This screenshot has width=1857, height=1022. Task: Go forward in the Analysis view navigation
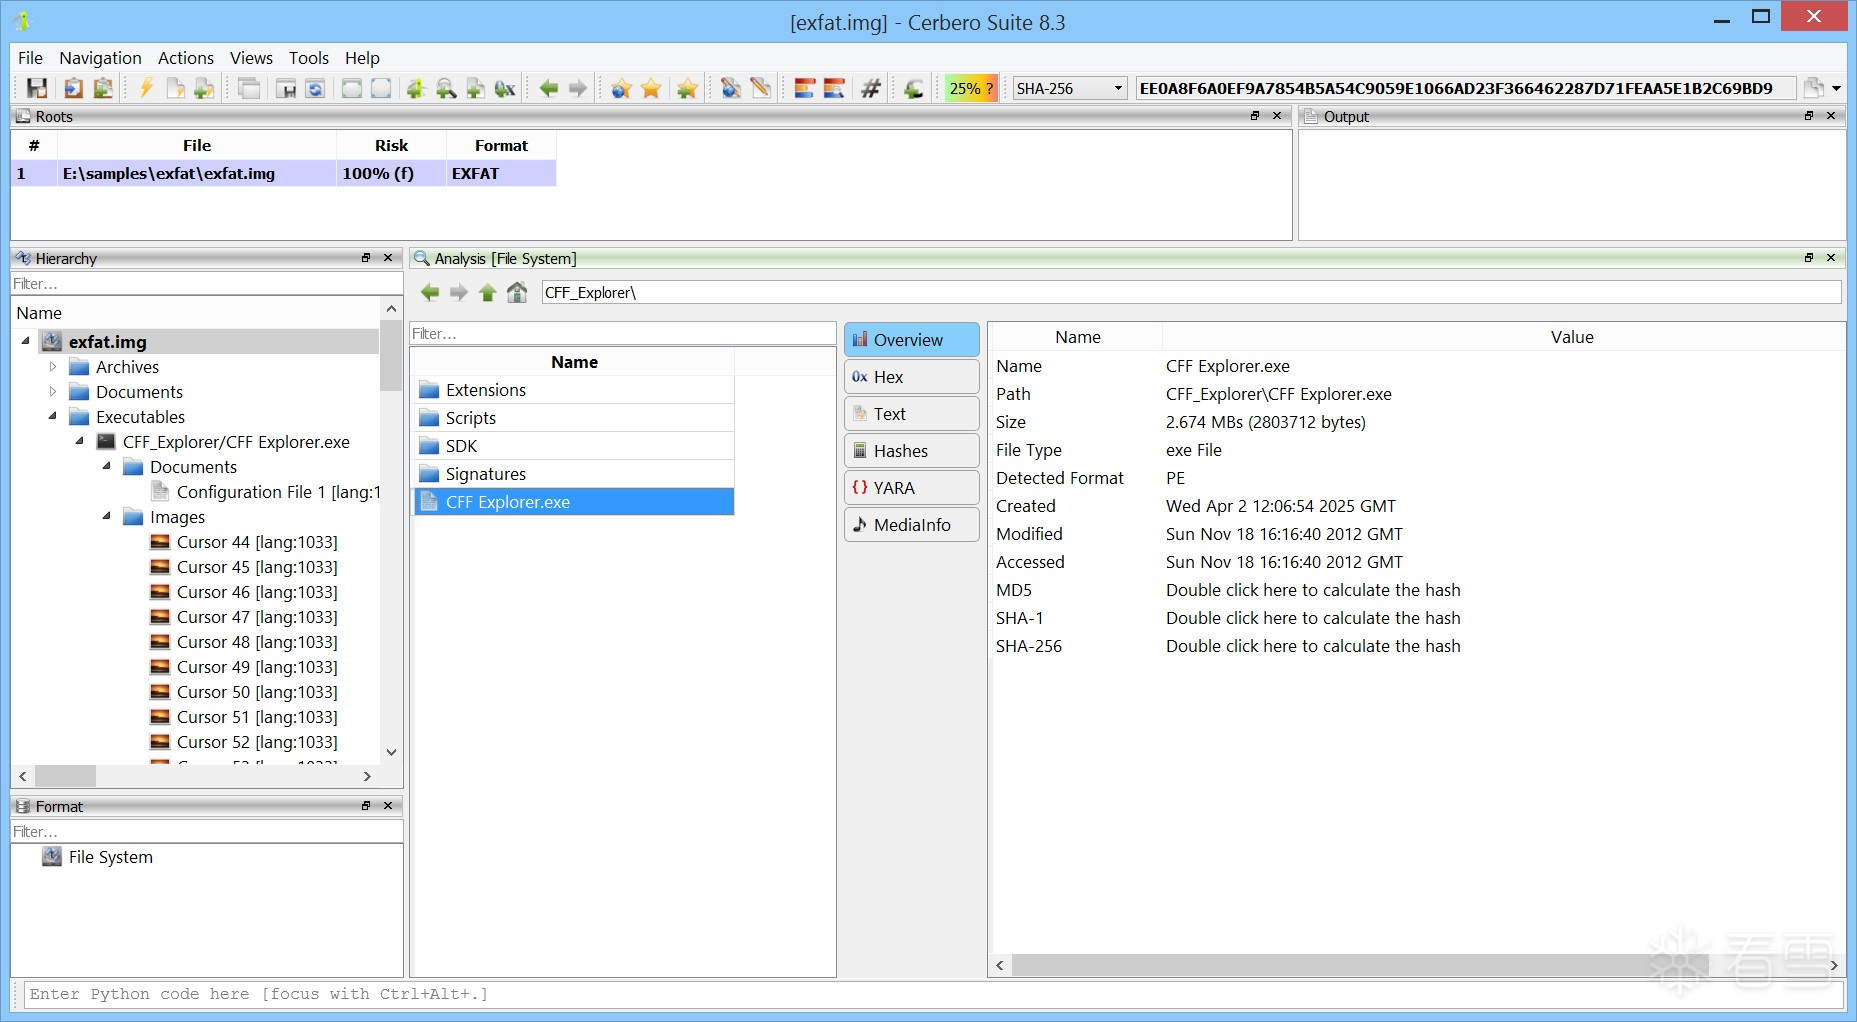tap(459, 292)
